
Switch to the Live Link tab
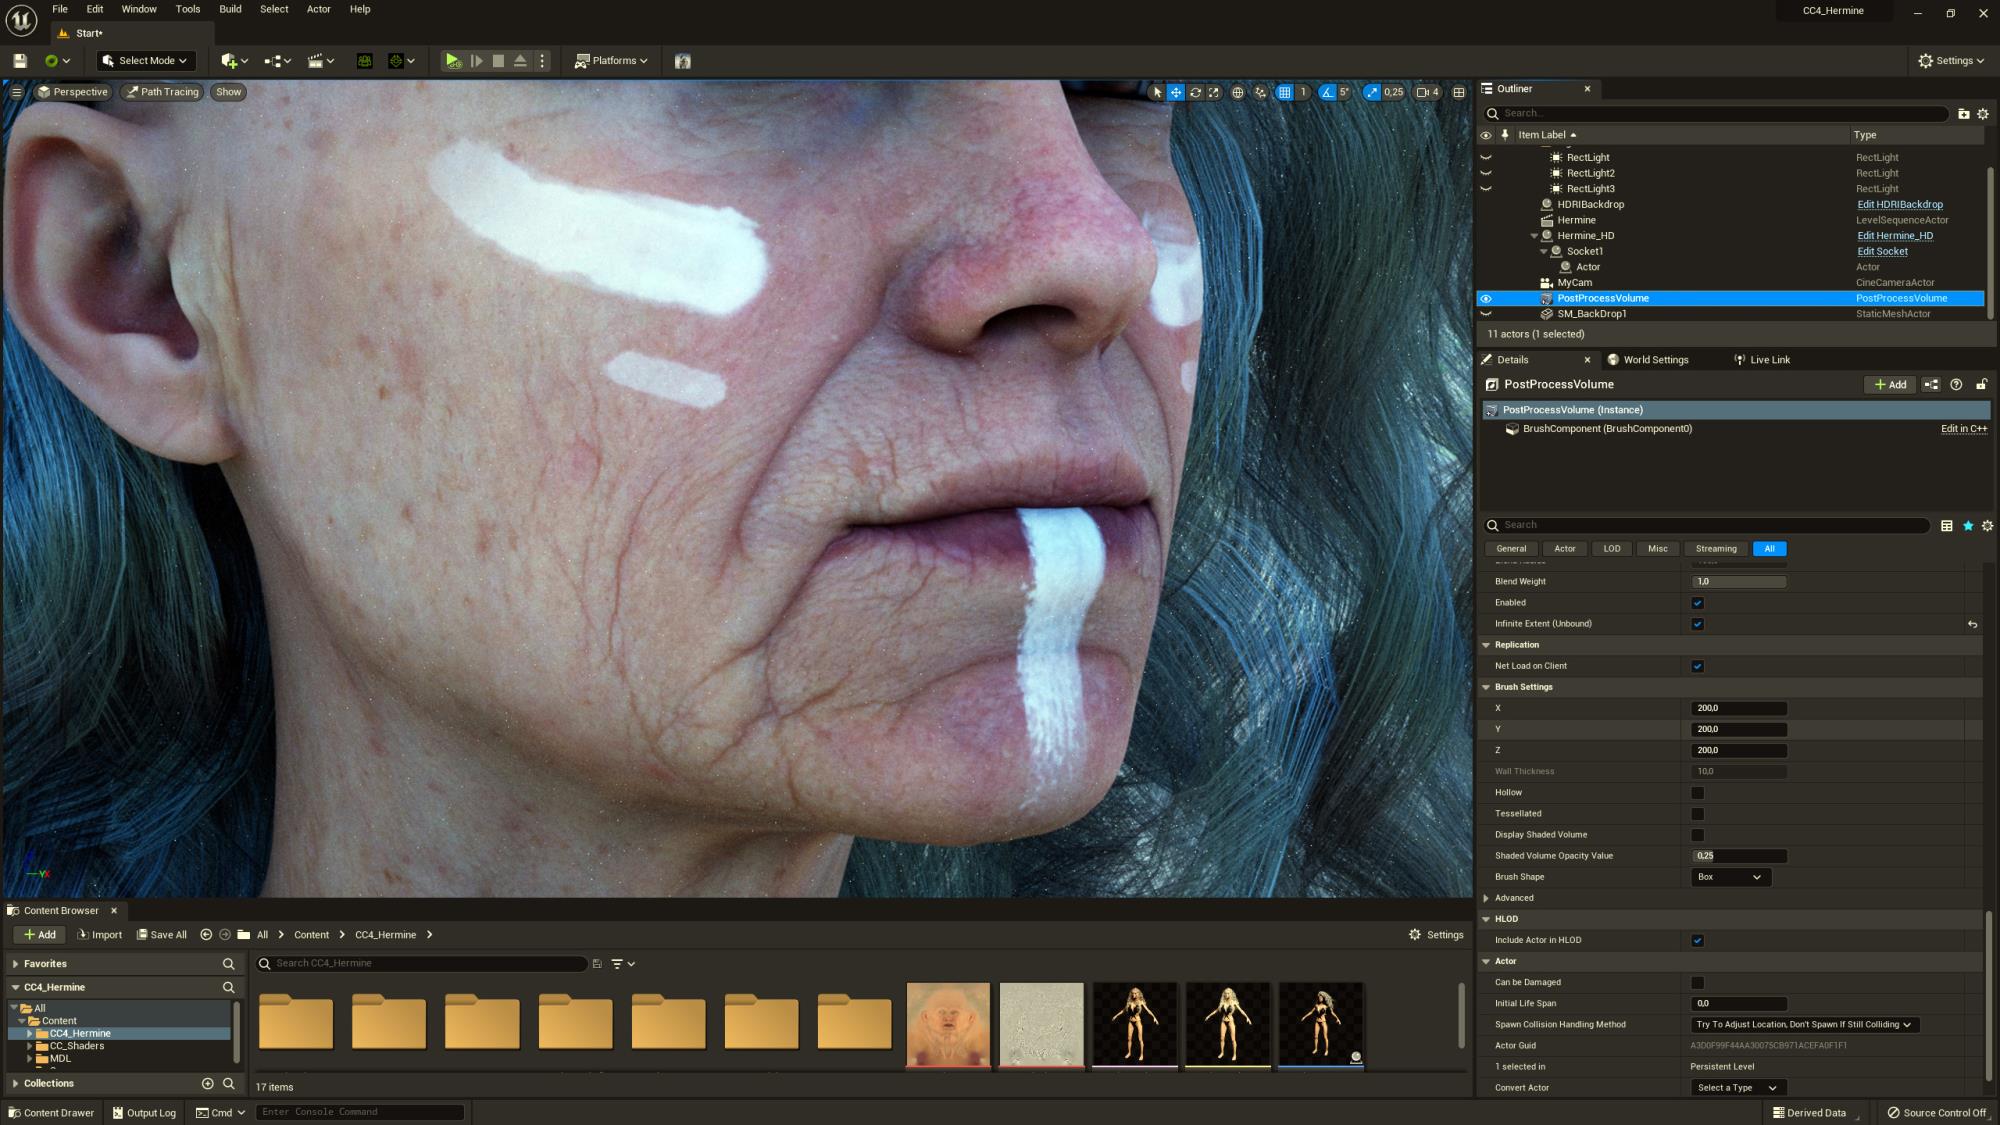click(1762, 360)
